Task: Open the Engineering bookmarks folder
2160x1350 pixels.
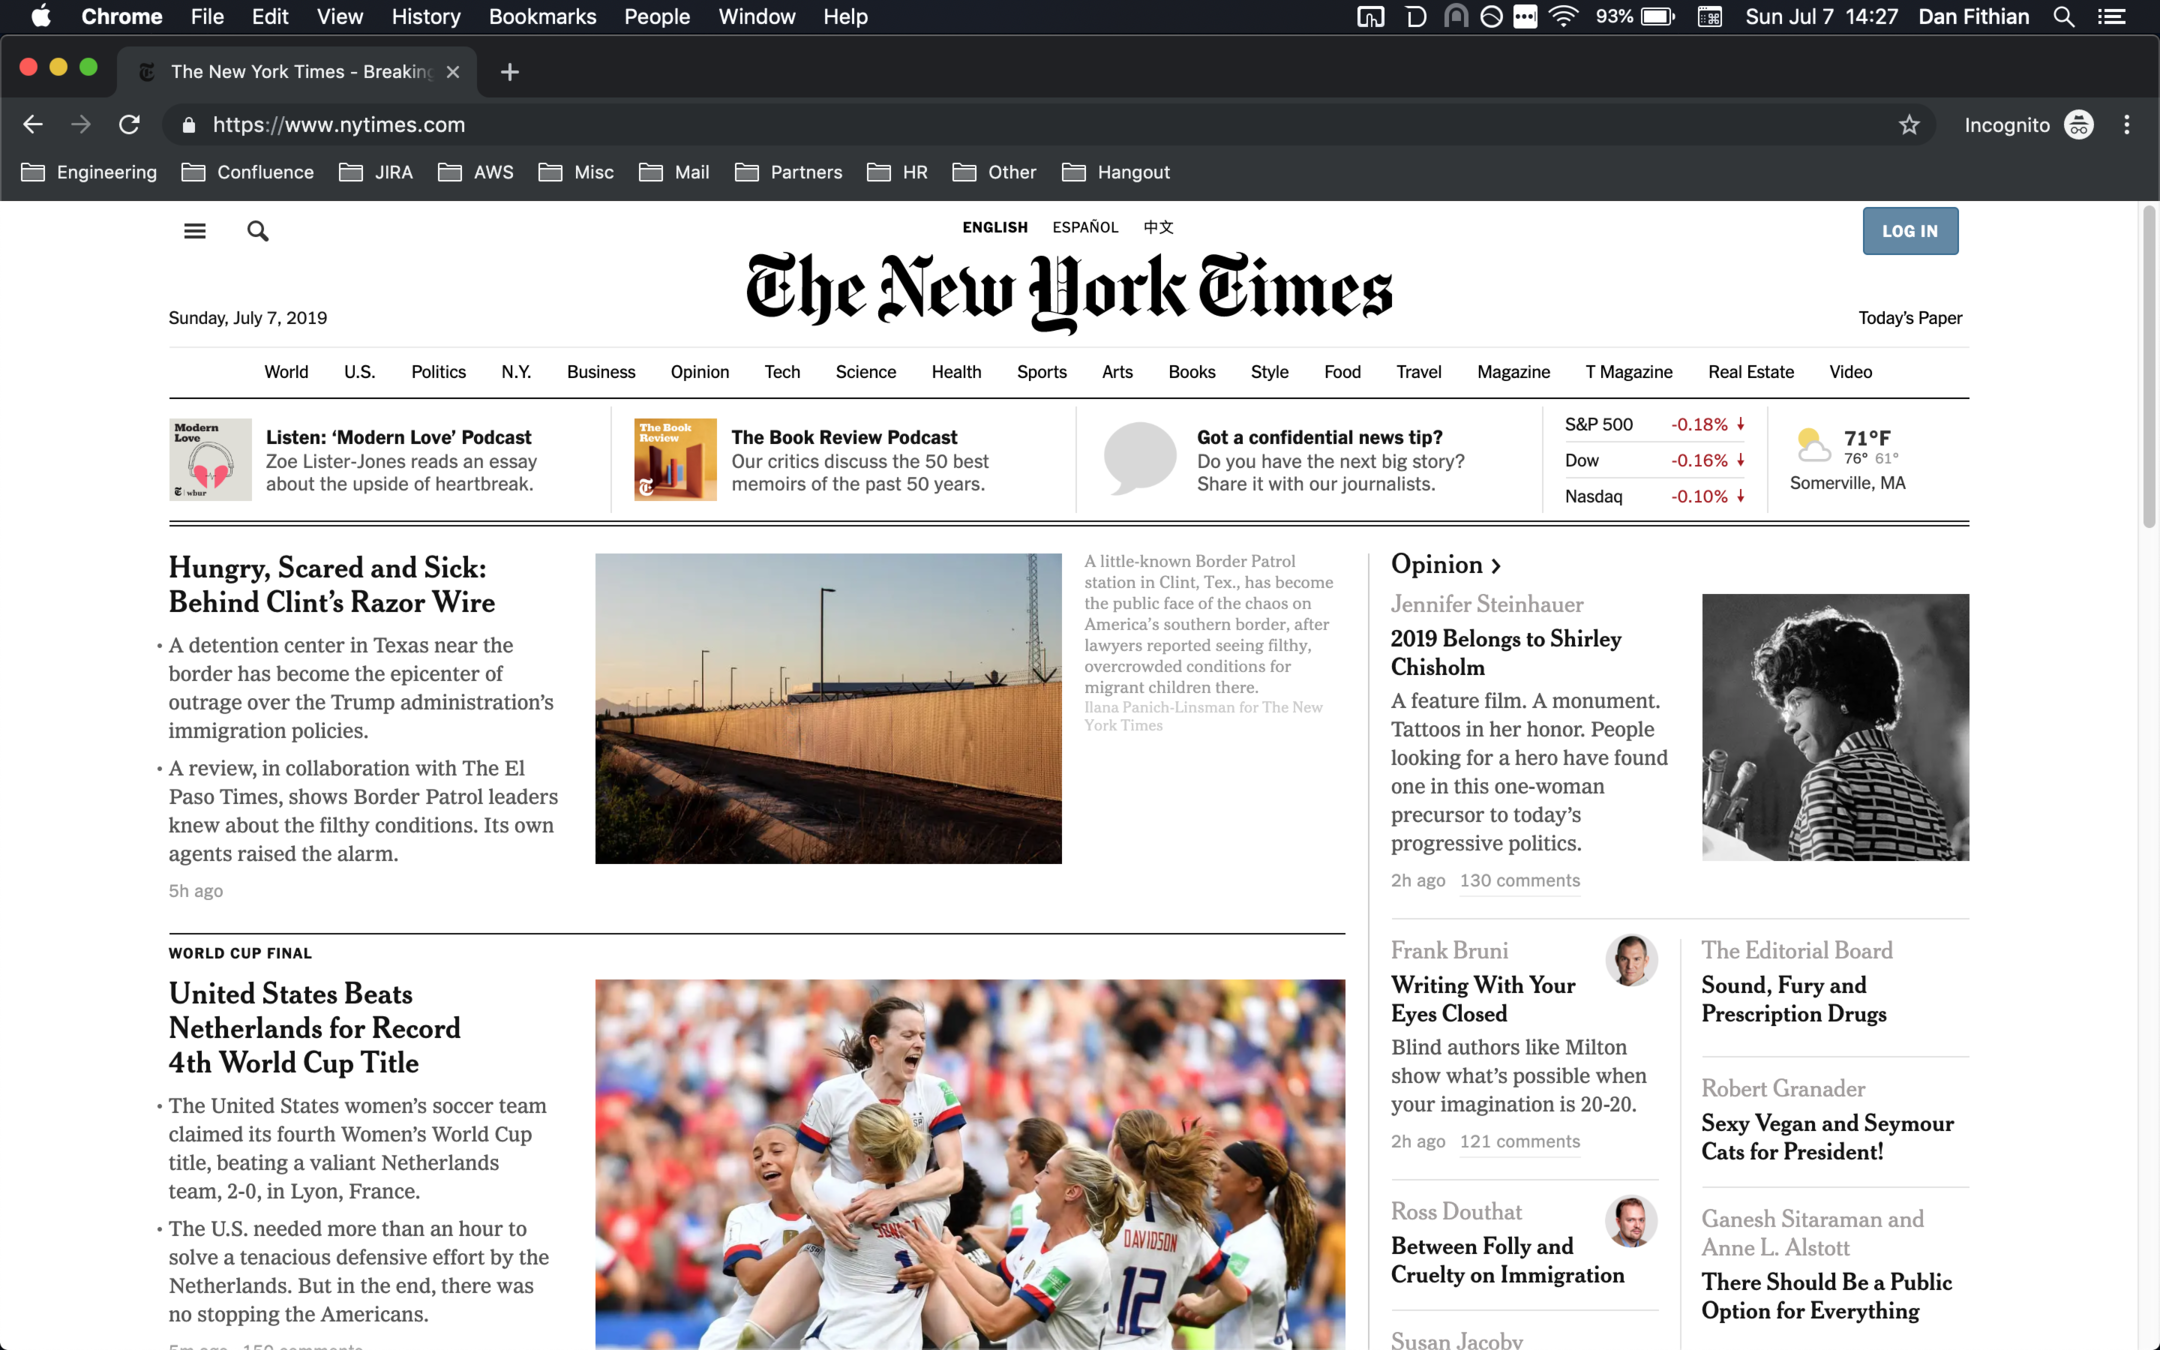Action: click(x=89, y=172)
